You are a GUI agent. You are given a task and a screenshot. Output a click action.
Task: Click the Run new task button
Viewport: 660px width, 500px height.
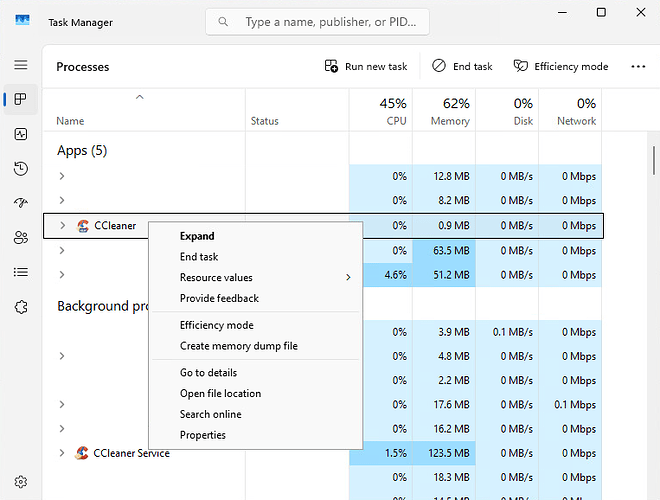[x=366, y=66]
